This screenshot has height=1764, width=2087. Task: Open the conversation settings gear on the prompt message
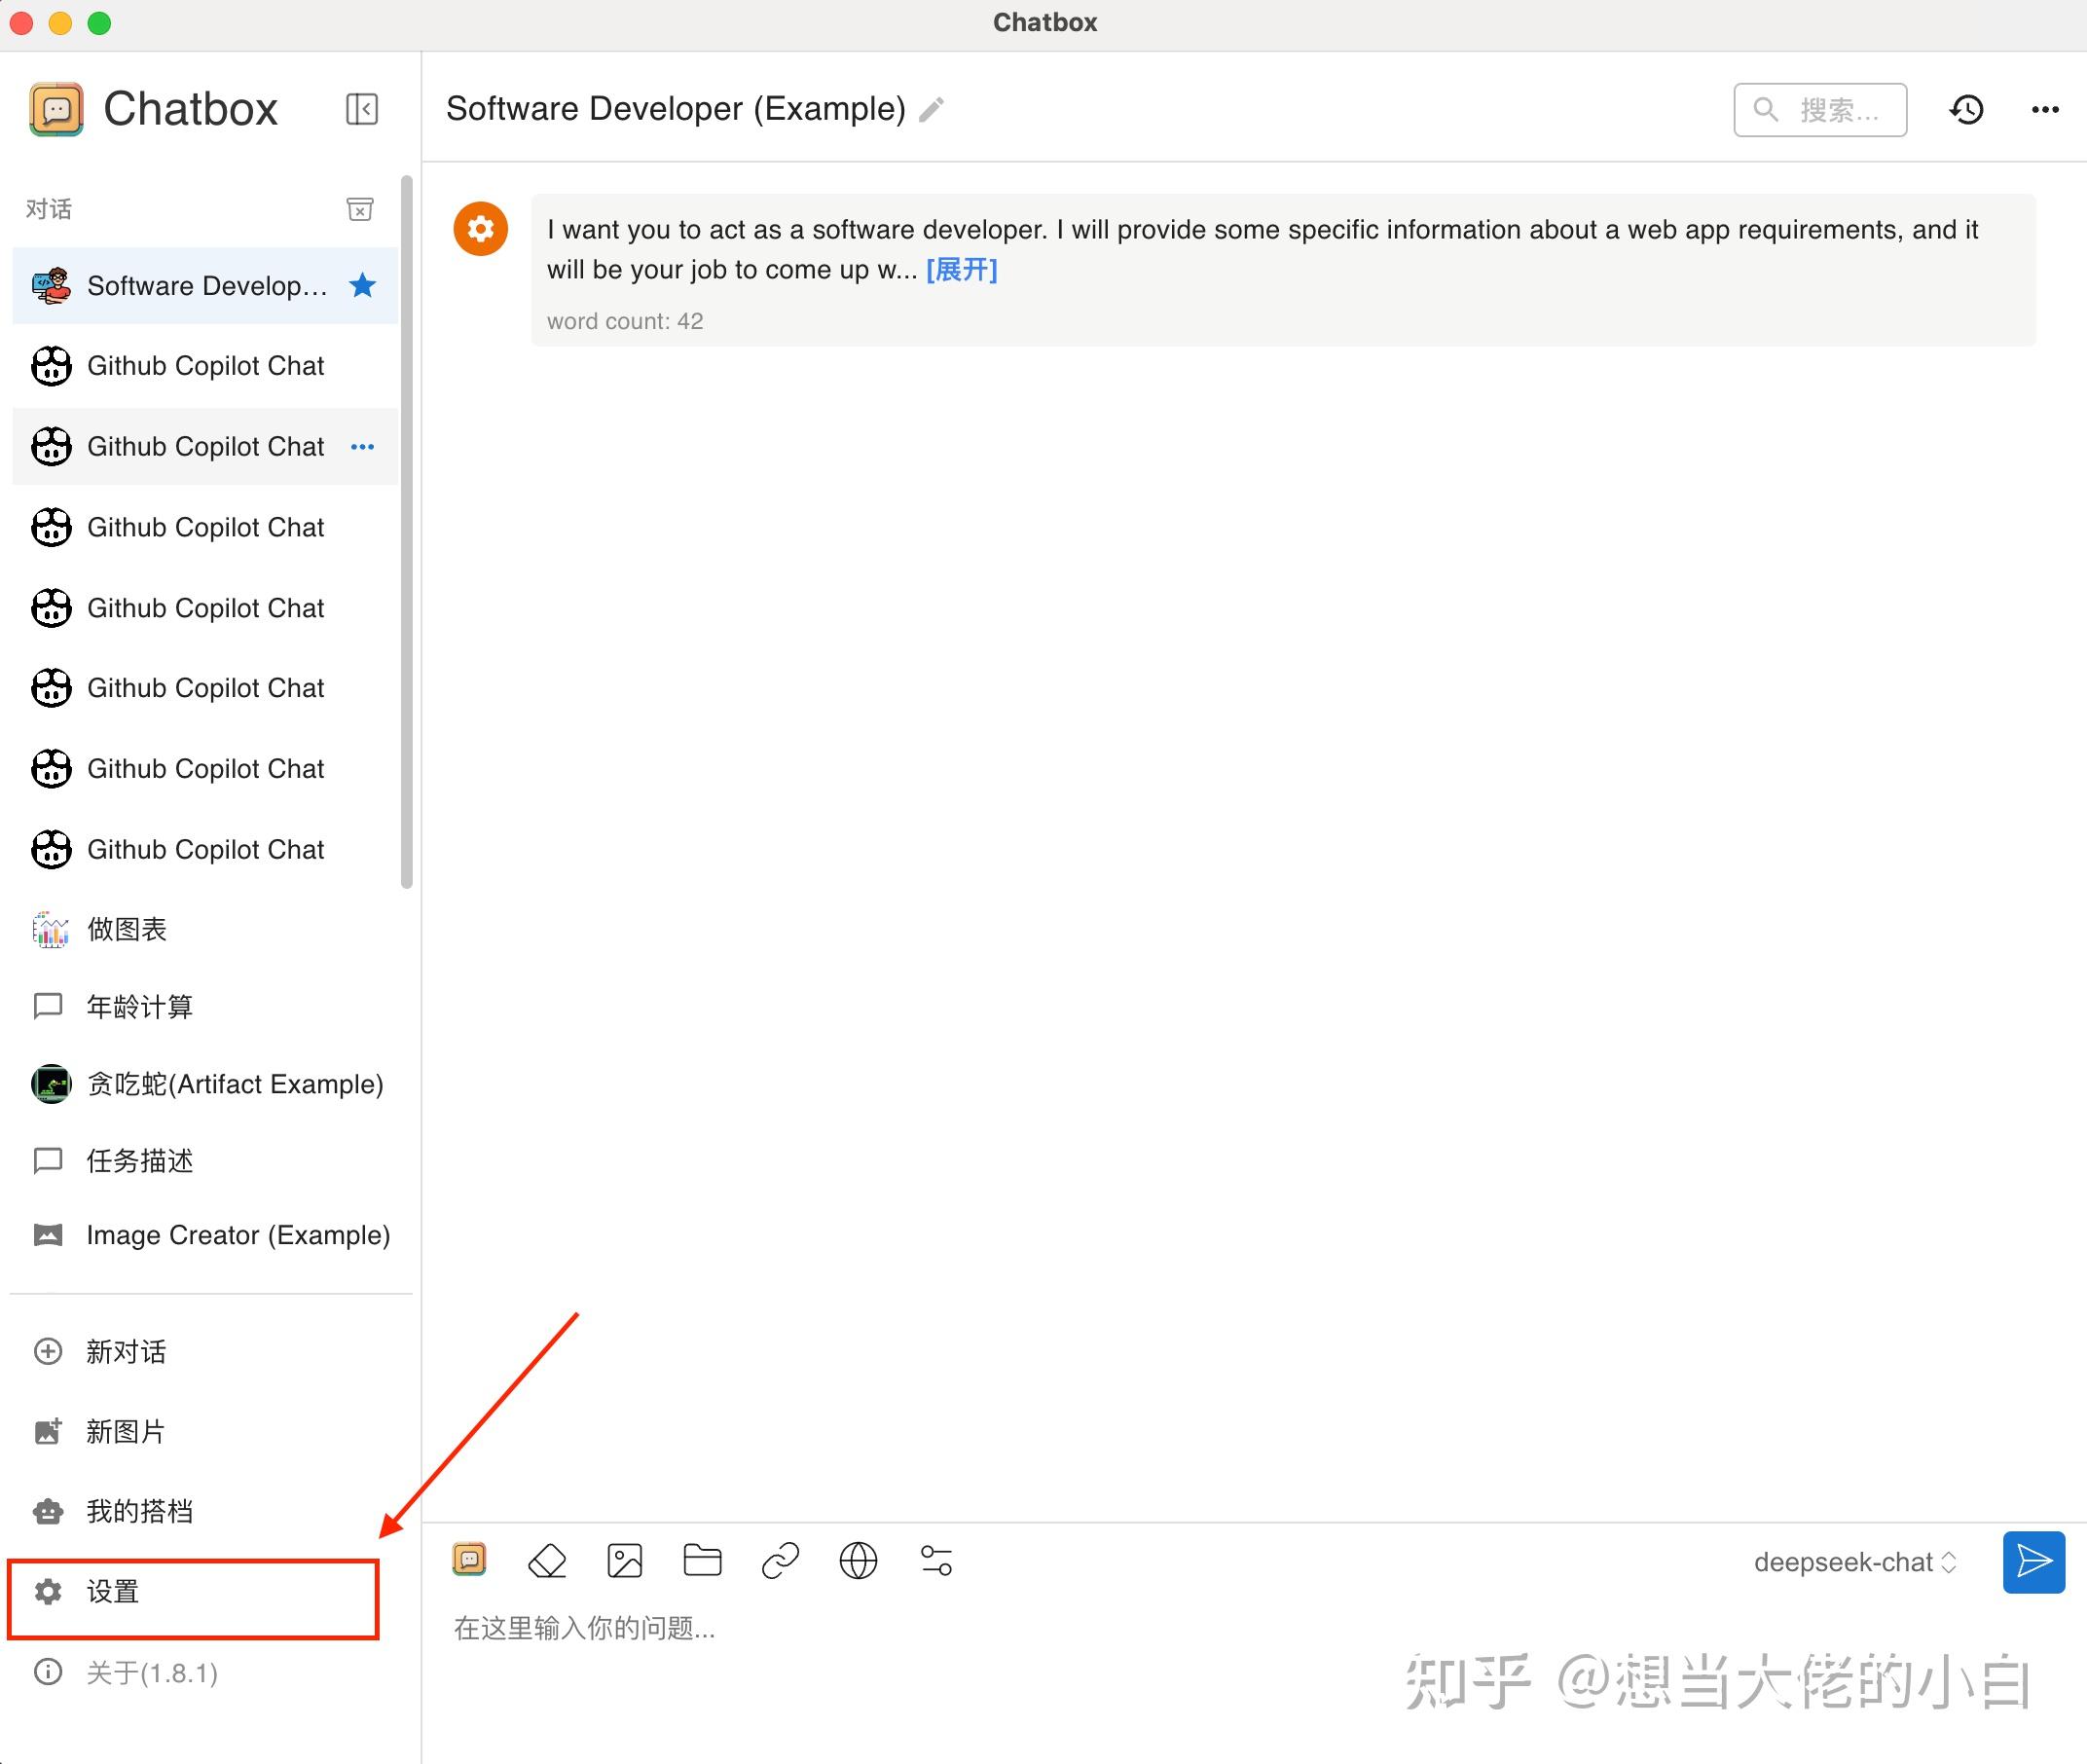click(481, 228)
